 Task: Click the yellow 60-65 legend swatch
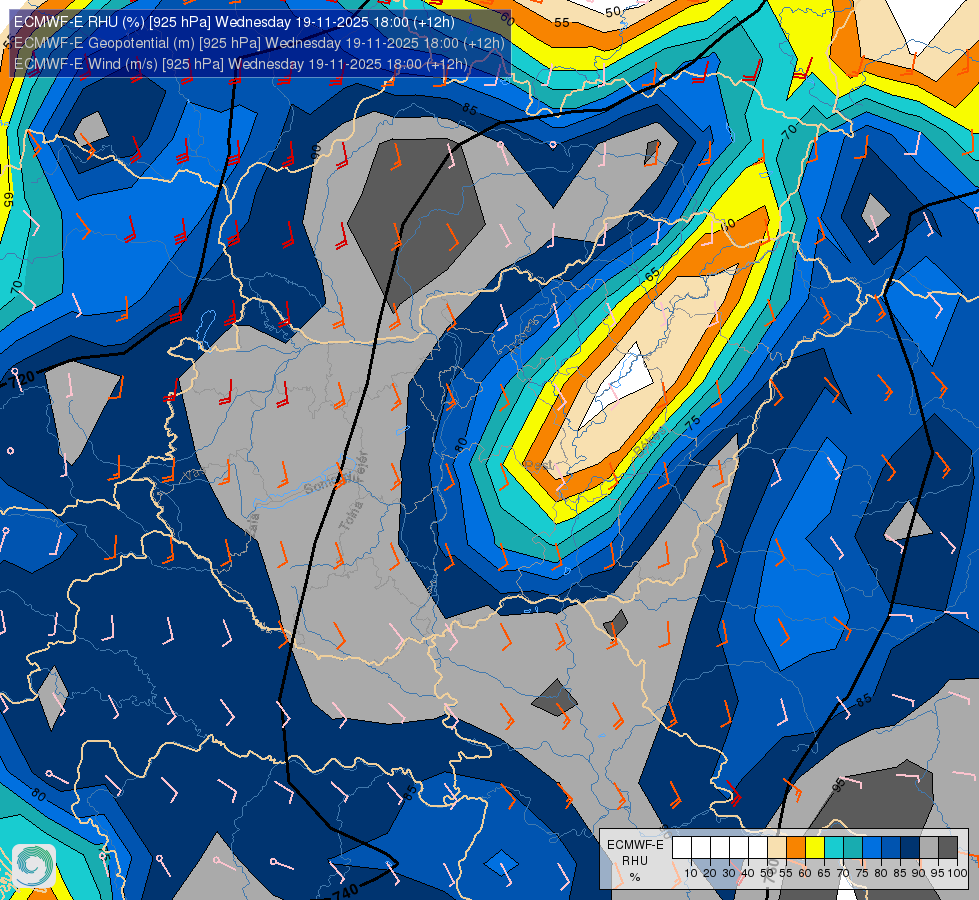[815, 848]
